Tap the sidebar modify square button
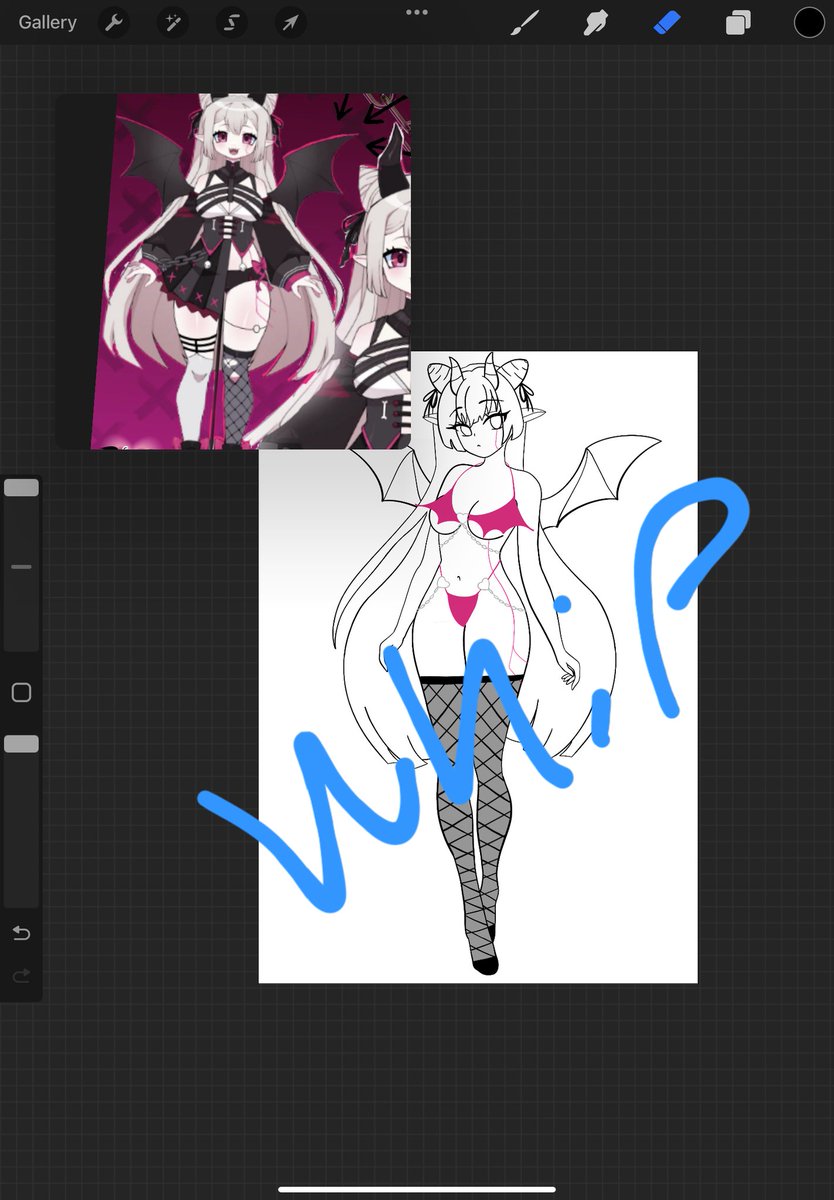The height and width of the screenshot is (1200, 834). click(x=21, y=692)
